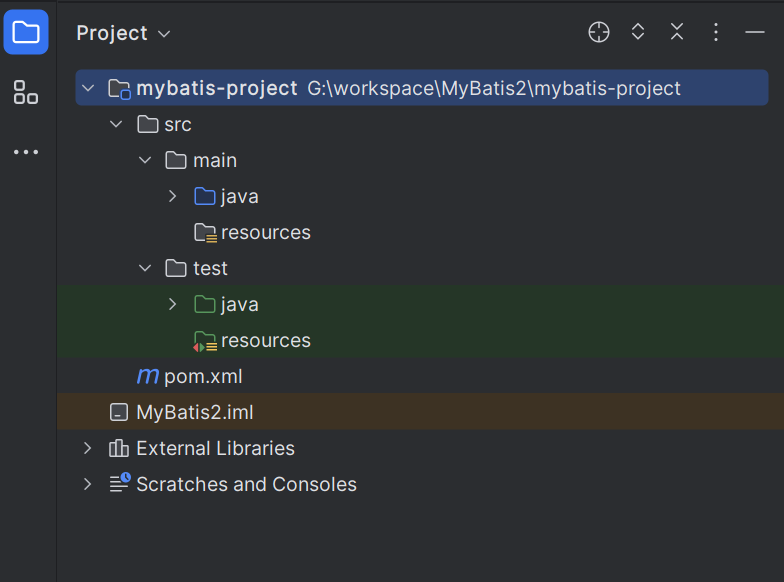Open More tool windows ellipsis
Screen dimensions: 784x582
tap(26, 152)
